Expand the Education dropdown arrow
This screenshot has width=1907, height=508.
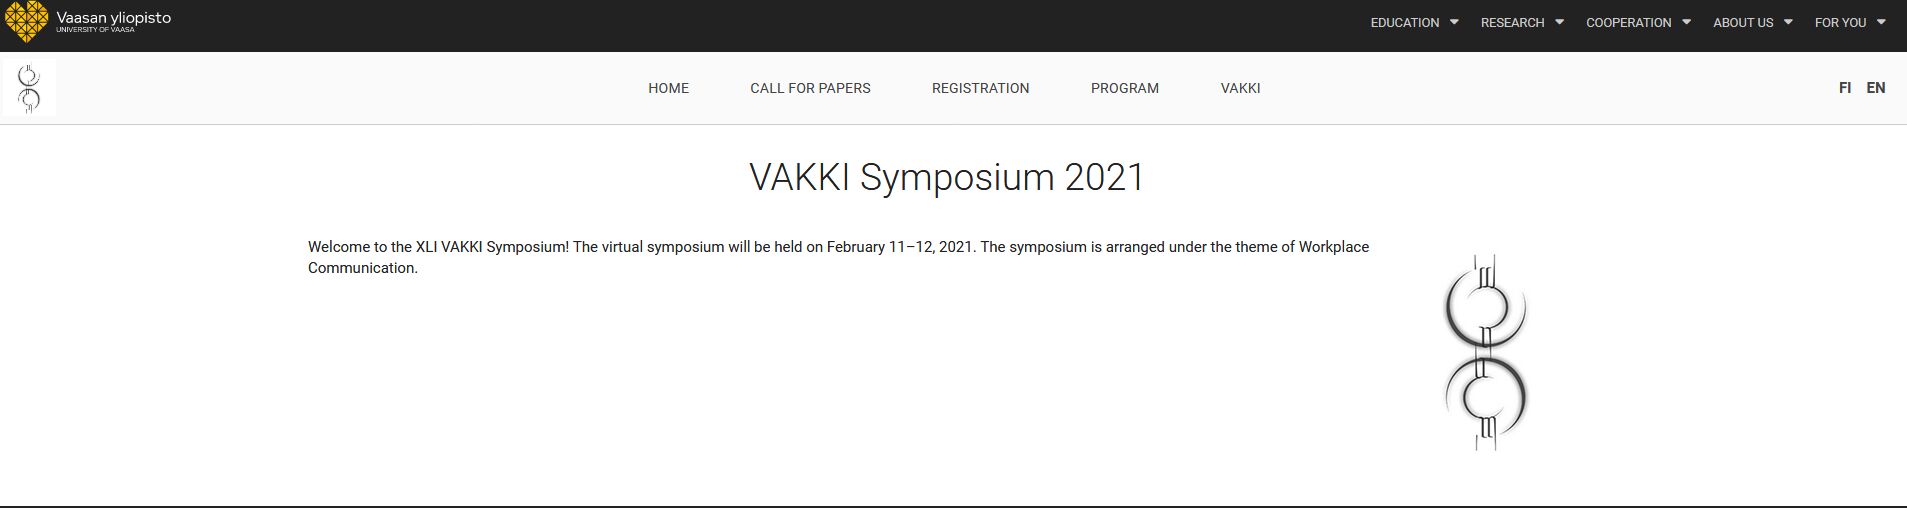click(1454, 22)
